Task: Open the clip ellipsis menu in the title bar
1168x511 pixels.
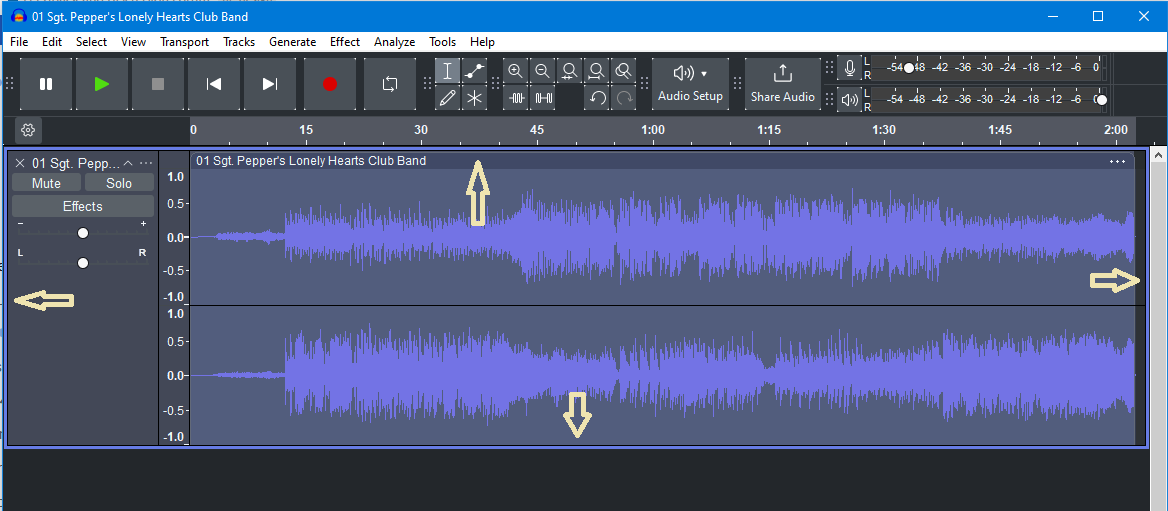Action: [x=1117, y=161]
